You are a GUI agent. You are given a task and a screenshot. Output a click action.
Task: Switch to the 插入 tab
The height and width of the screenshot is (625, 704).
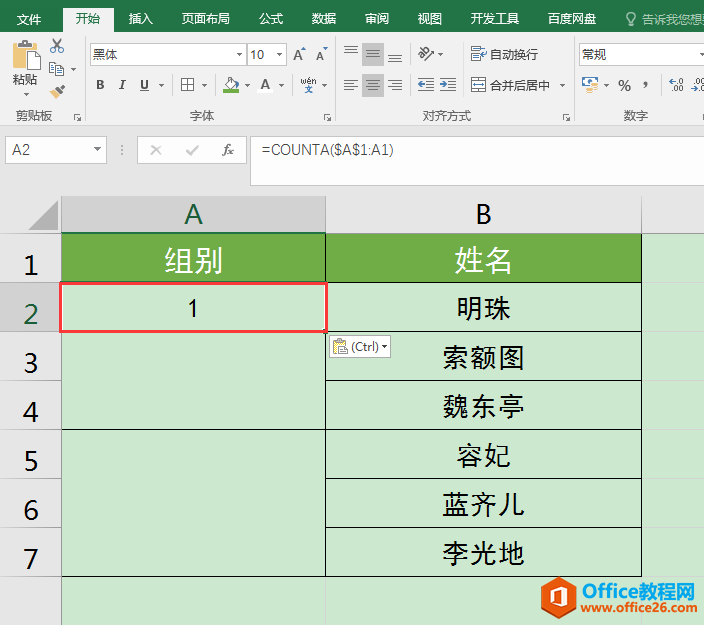click(x=141, y=19)
